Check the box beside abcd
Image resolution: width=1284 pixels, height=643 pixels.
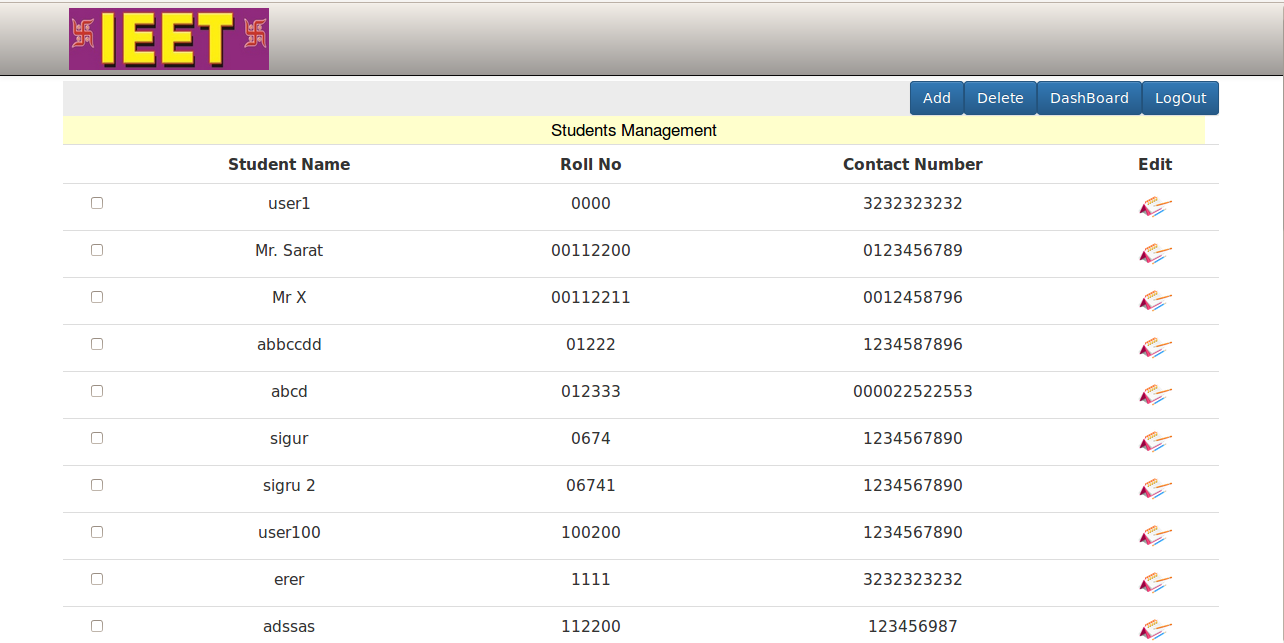pos(97,391)
